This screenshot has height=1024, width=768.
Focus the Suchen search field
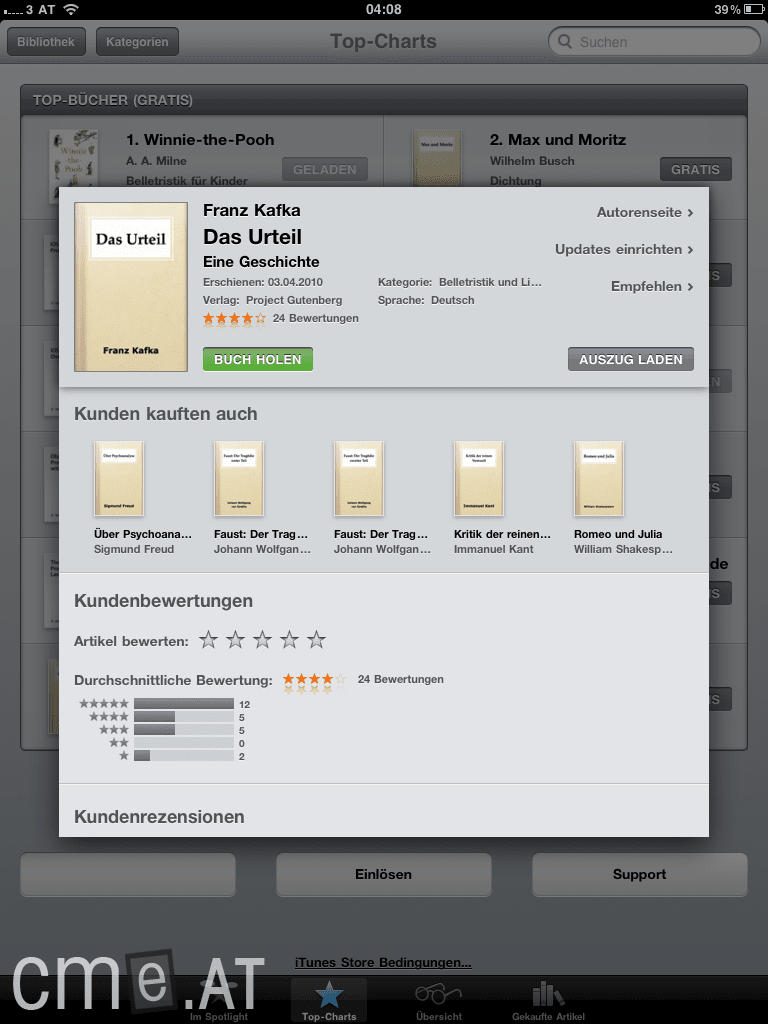[654, 42]
